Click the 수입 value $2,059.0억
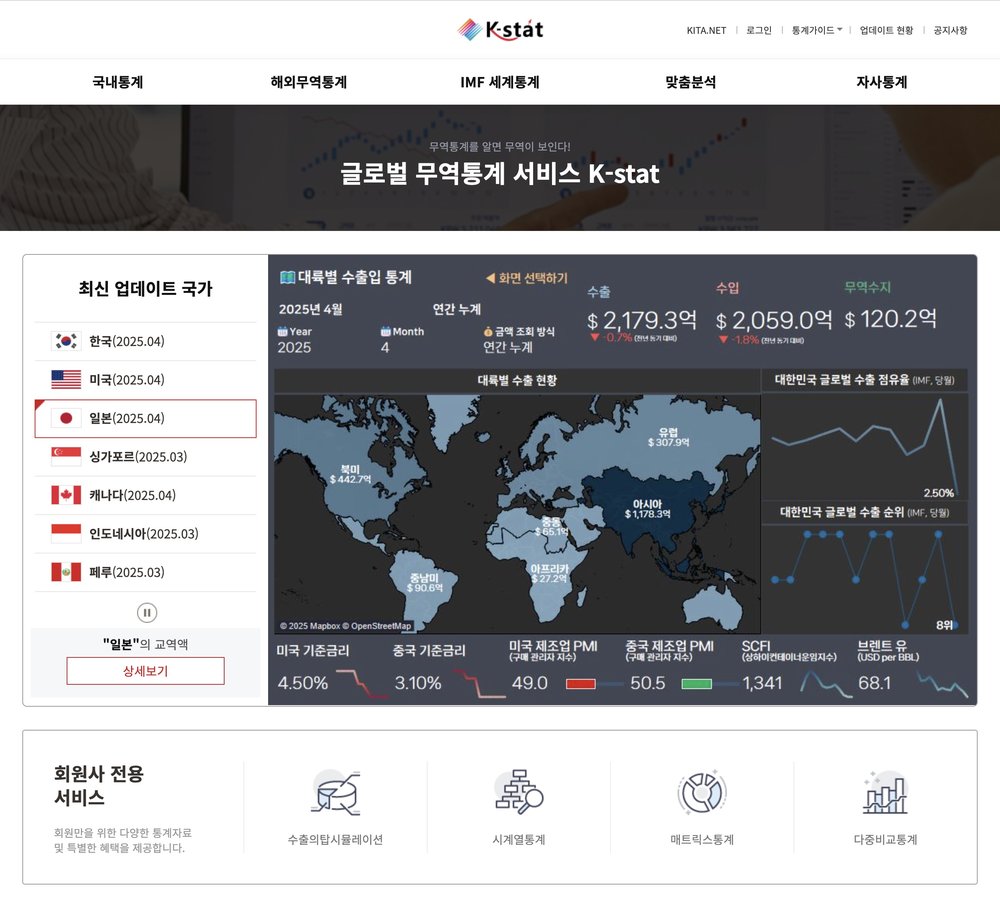This screenshot has height=903, width=1000. pyautogui.click(x=774, y=319)
